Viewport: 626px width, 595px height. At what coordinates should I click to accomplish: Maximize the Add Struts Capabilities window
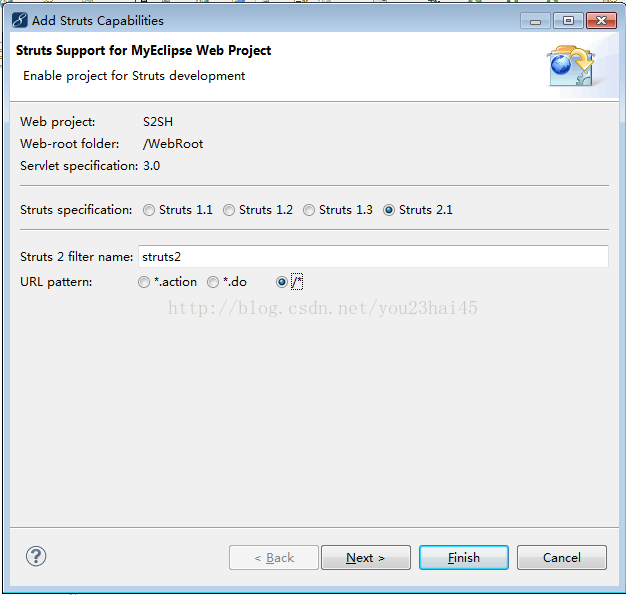point(568,21)
